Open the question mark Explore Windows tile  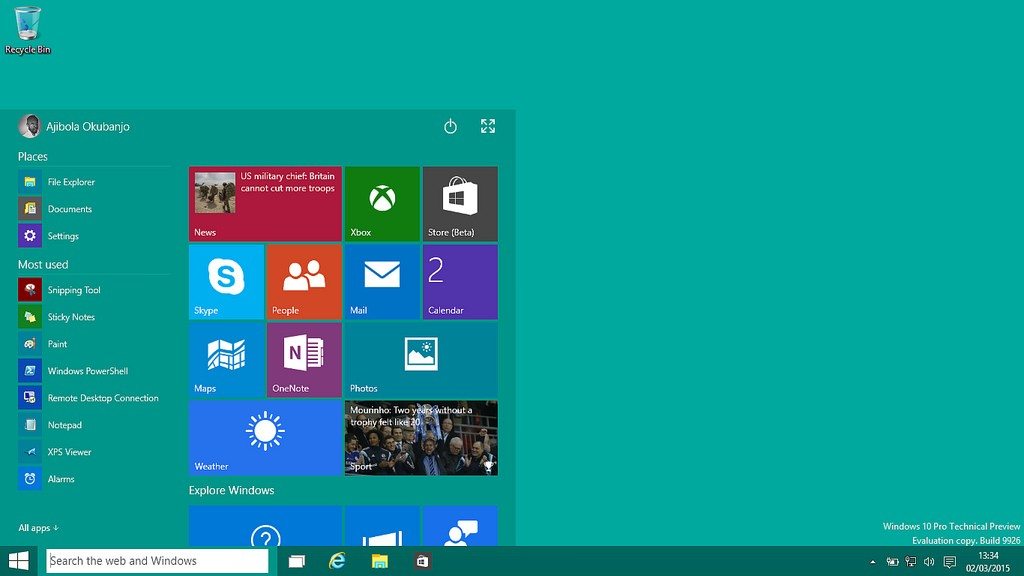coord(265,526)
